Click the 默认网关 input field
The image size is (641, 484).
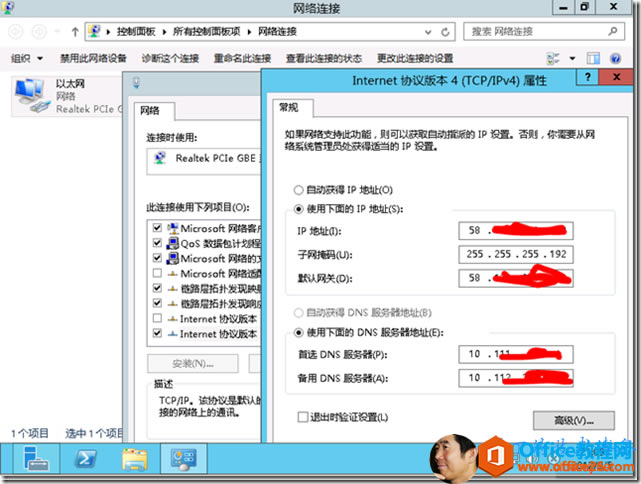pos(515,278)
